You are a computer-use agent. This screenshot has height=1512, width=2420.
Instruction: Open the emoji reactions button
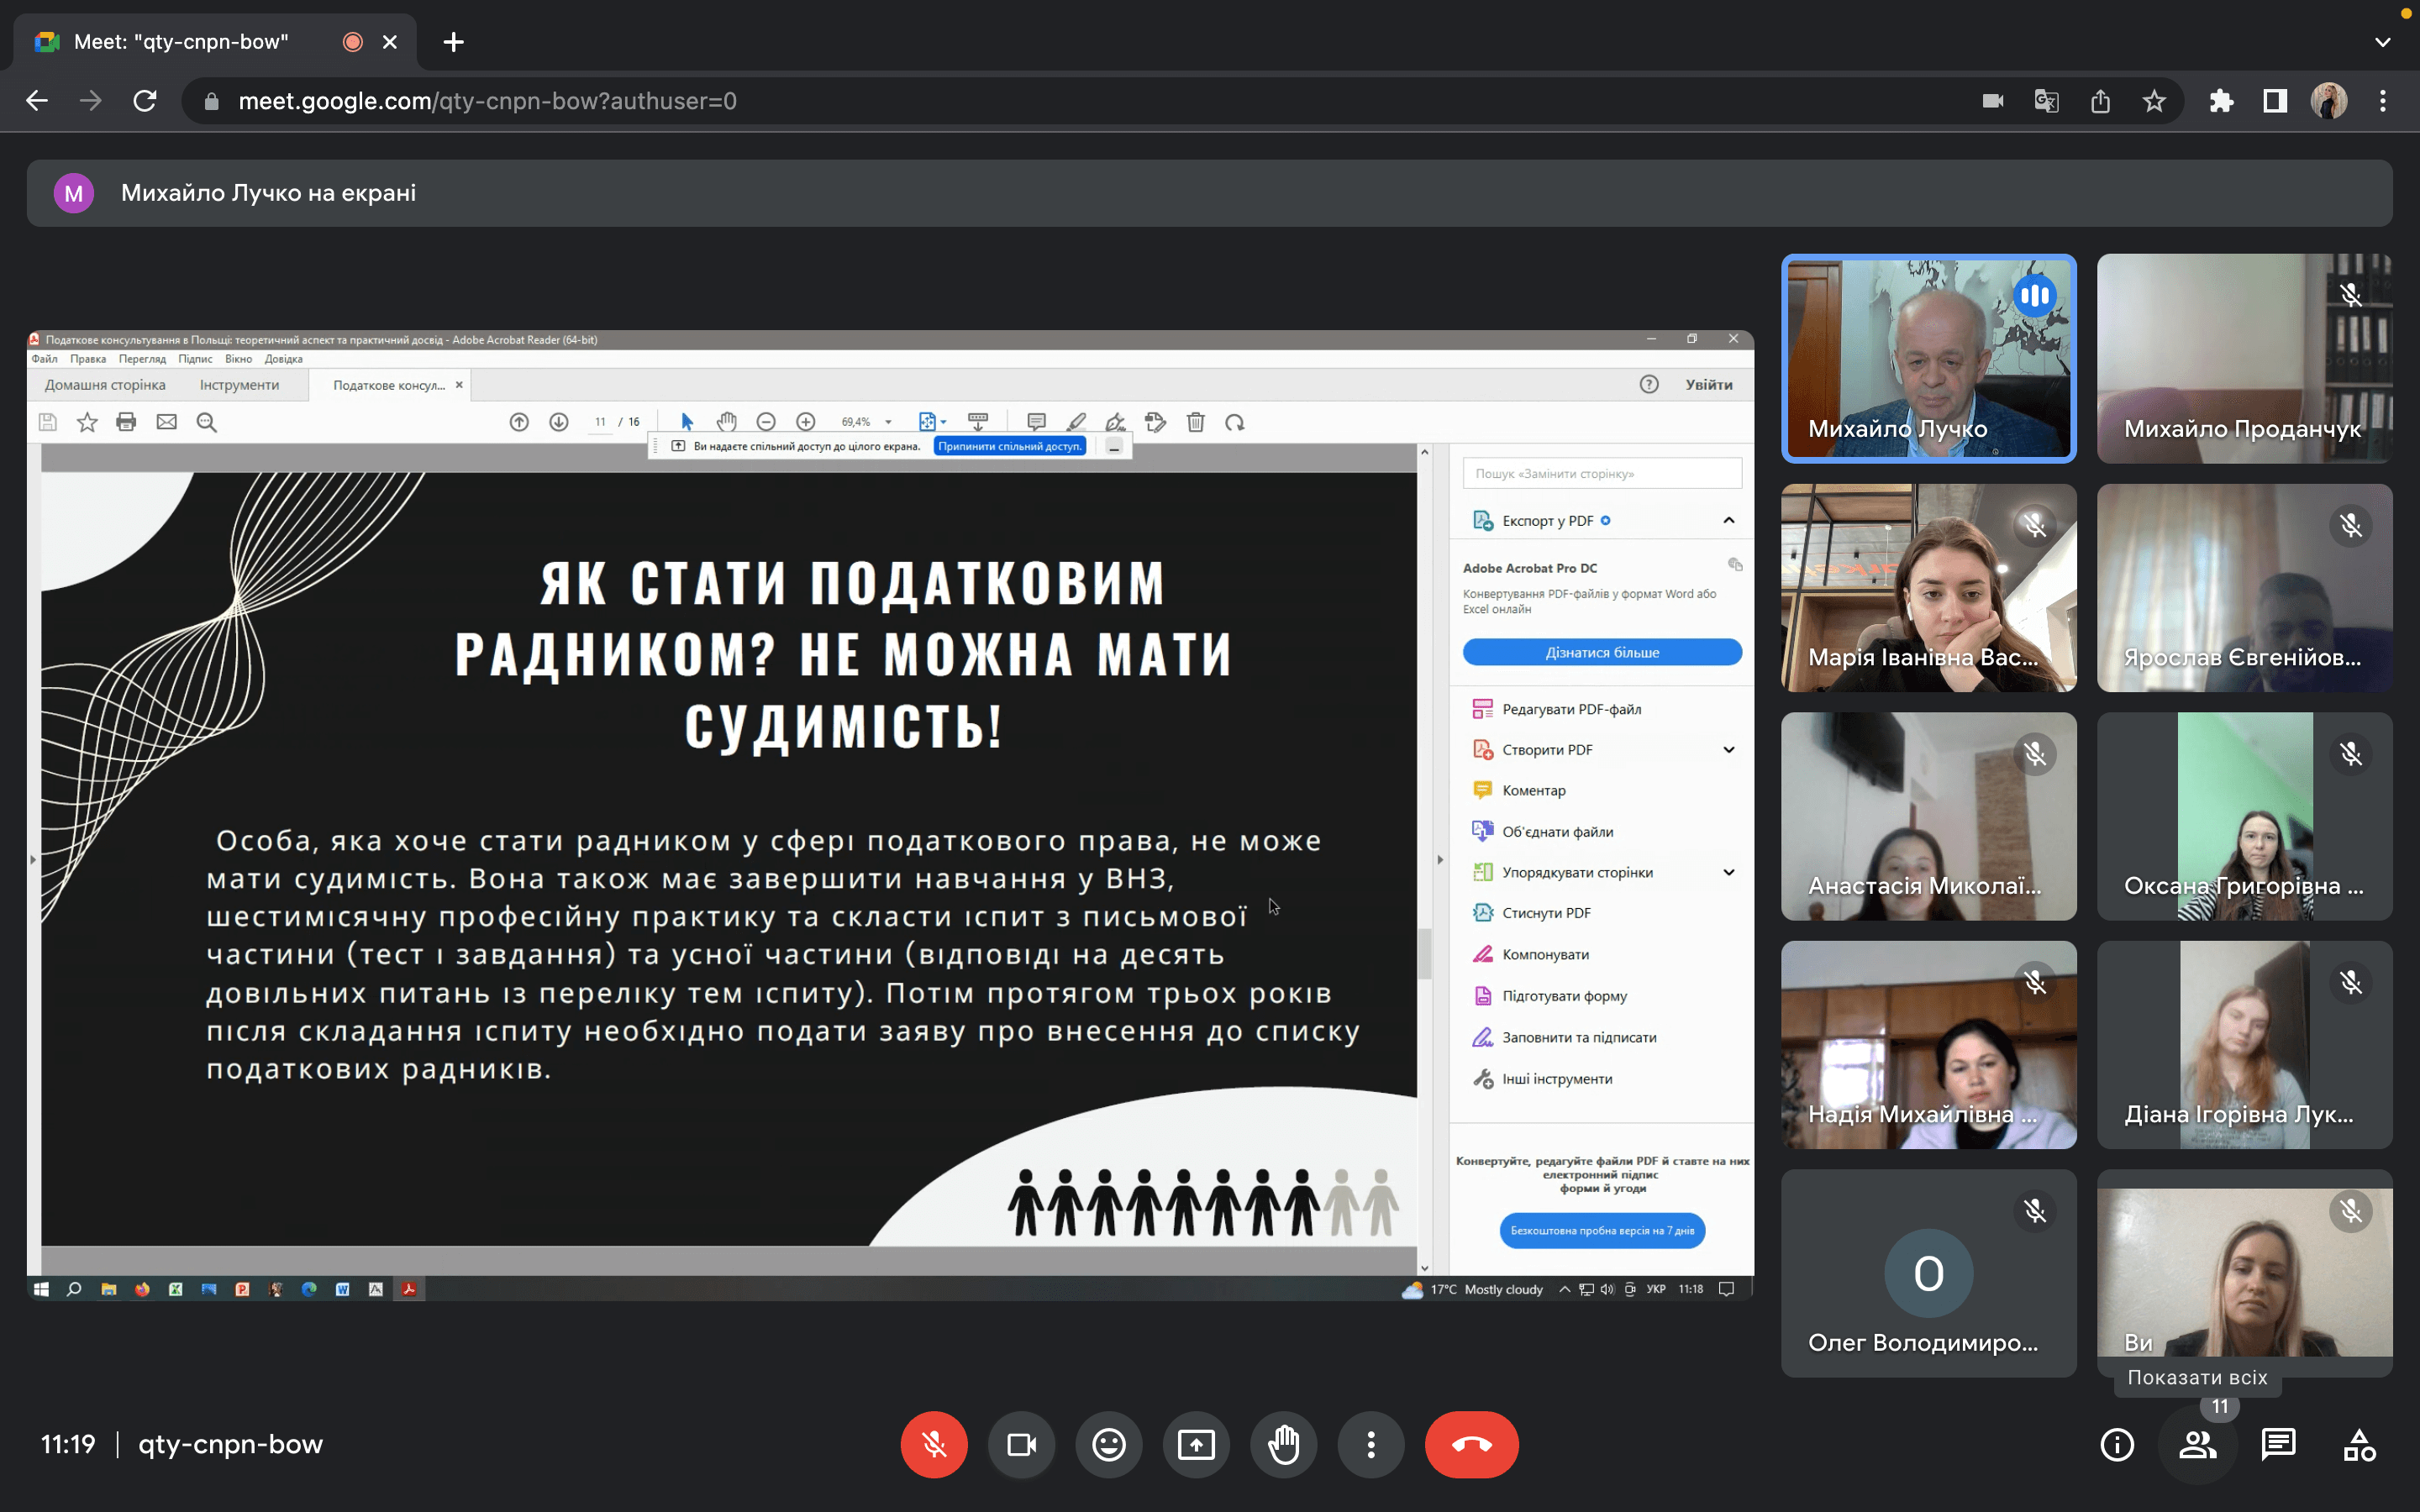point(1108,1444)
